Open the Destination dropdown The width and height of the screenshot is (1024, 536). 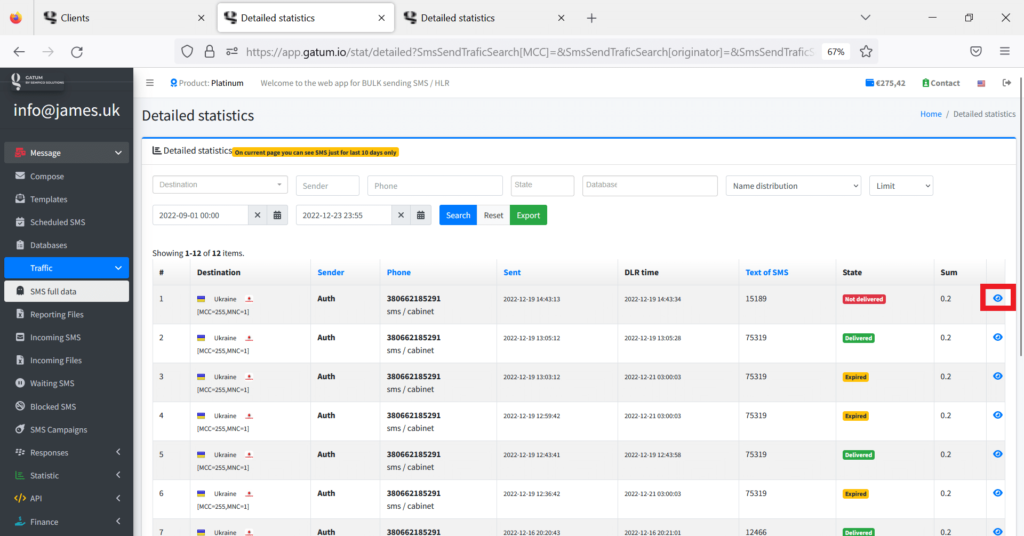pos(220,185)
